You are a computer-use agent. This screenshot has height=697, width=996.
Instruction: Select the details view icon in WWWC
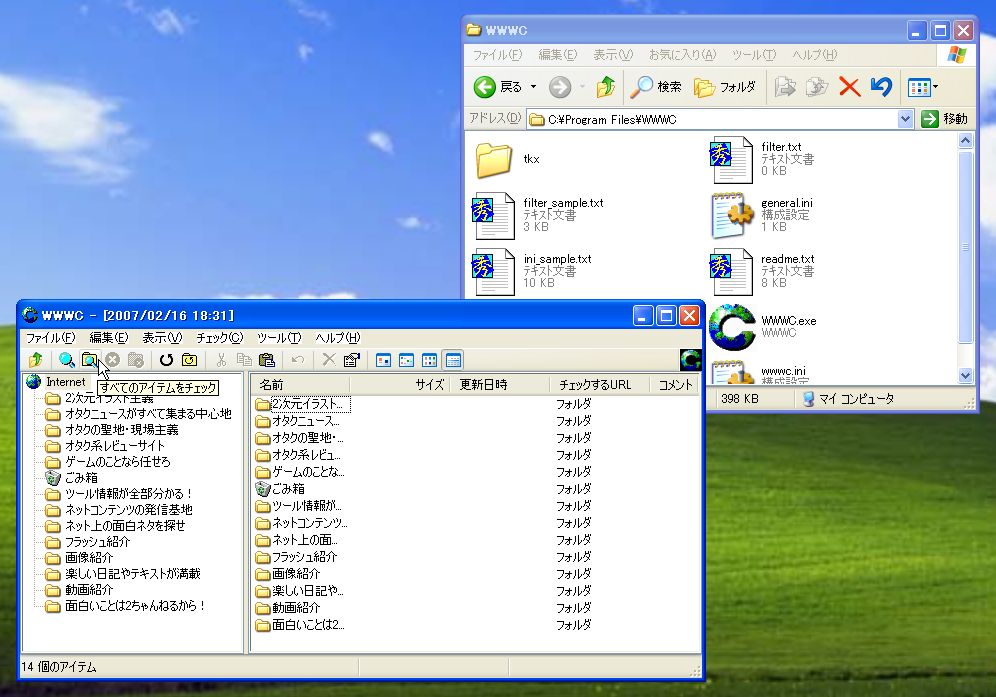pyautogui.click(x=454, y=360)
